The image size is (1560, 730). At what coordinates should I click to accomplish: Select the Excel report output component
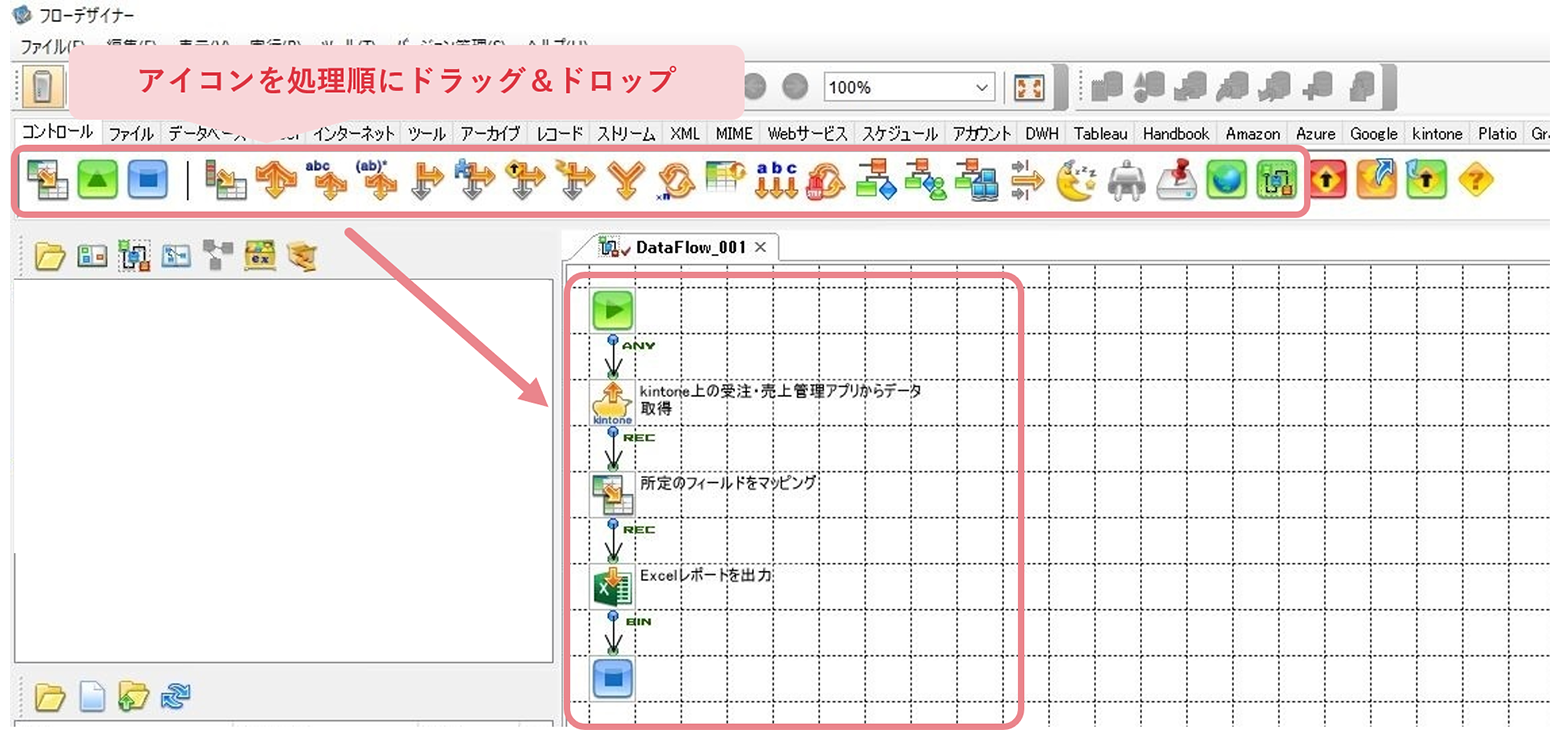tap(612, 586)
